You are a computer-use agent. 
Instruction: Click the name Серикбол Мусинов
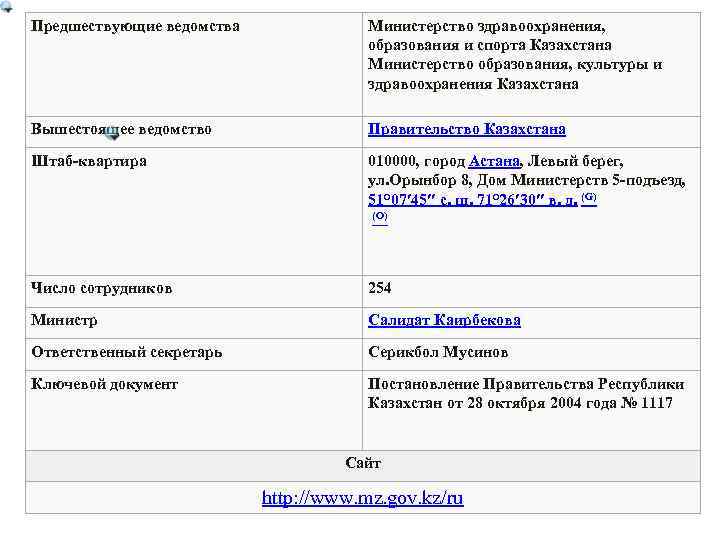click(x=438, y=352)
